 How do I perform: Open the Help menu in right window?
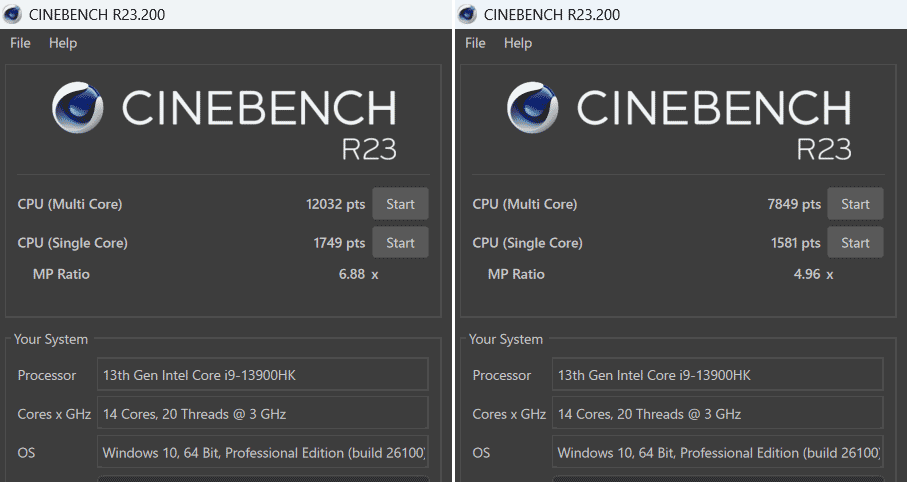[518, 43]
